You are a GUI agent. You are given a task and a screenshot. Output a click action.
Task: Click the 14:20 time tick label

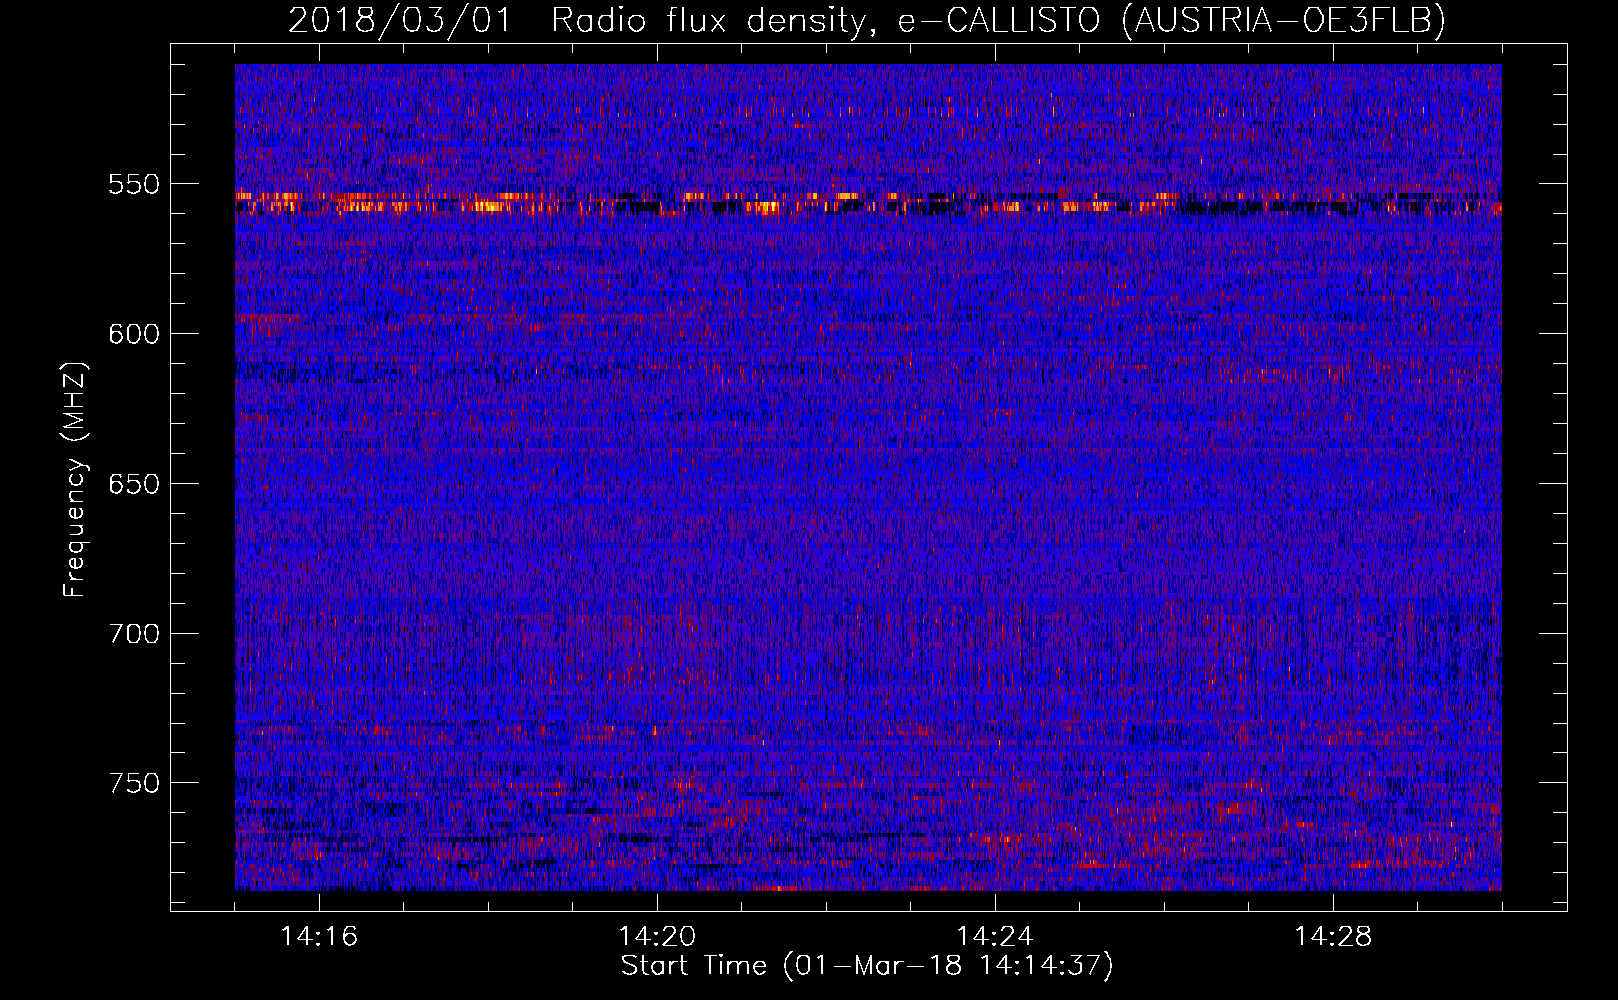(657, 937)
